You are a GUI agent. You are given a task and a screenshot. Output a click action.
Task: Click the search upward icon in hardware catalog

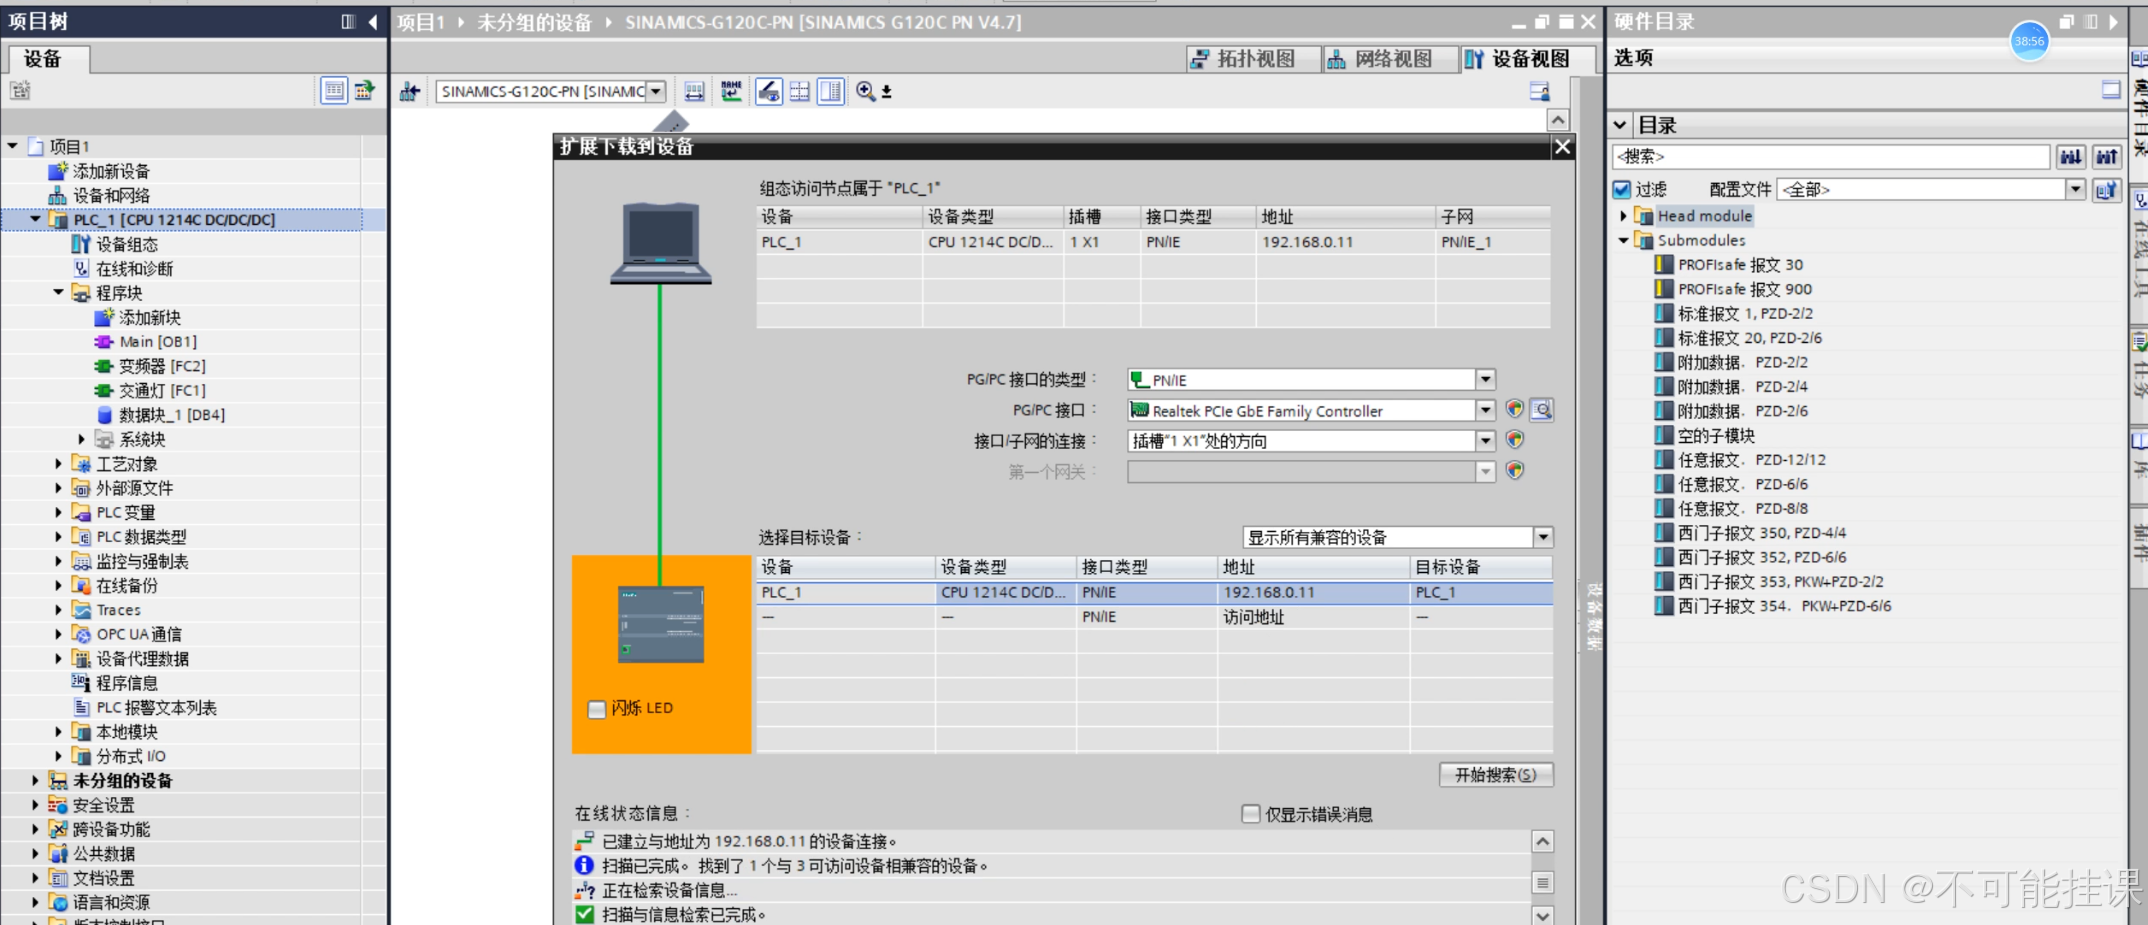(x=2107, y=157)
